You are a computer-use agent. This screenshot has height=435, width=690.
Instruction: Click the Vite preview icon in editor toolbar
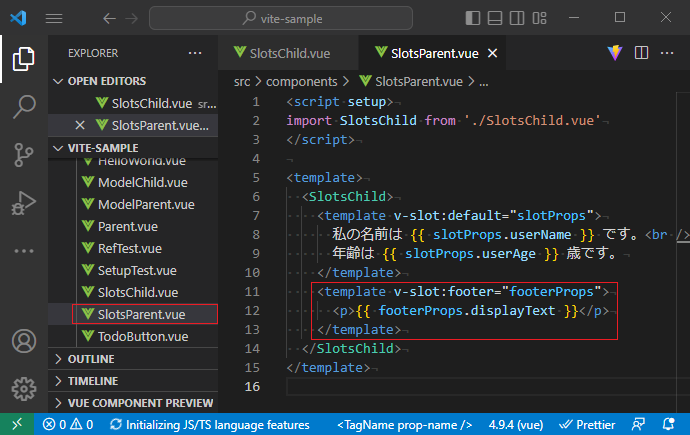[615, 53]
